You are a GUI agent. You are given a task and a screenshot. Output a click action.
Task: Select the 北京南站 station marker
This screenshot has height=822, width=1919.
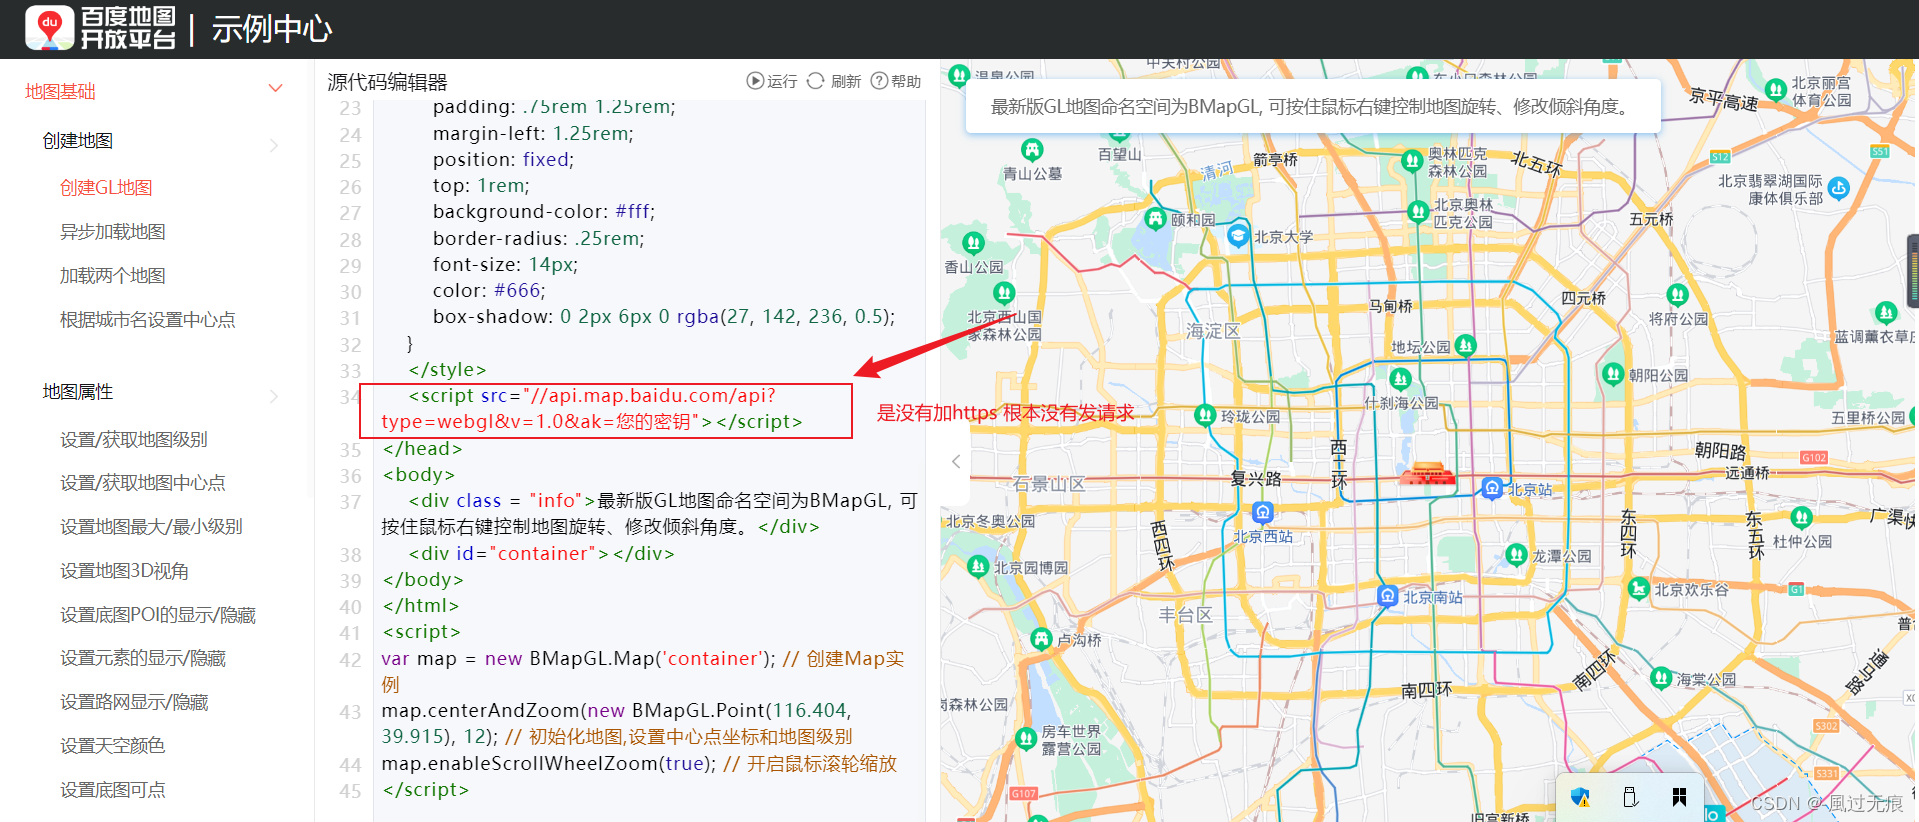pos(1387,596)
